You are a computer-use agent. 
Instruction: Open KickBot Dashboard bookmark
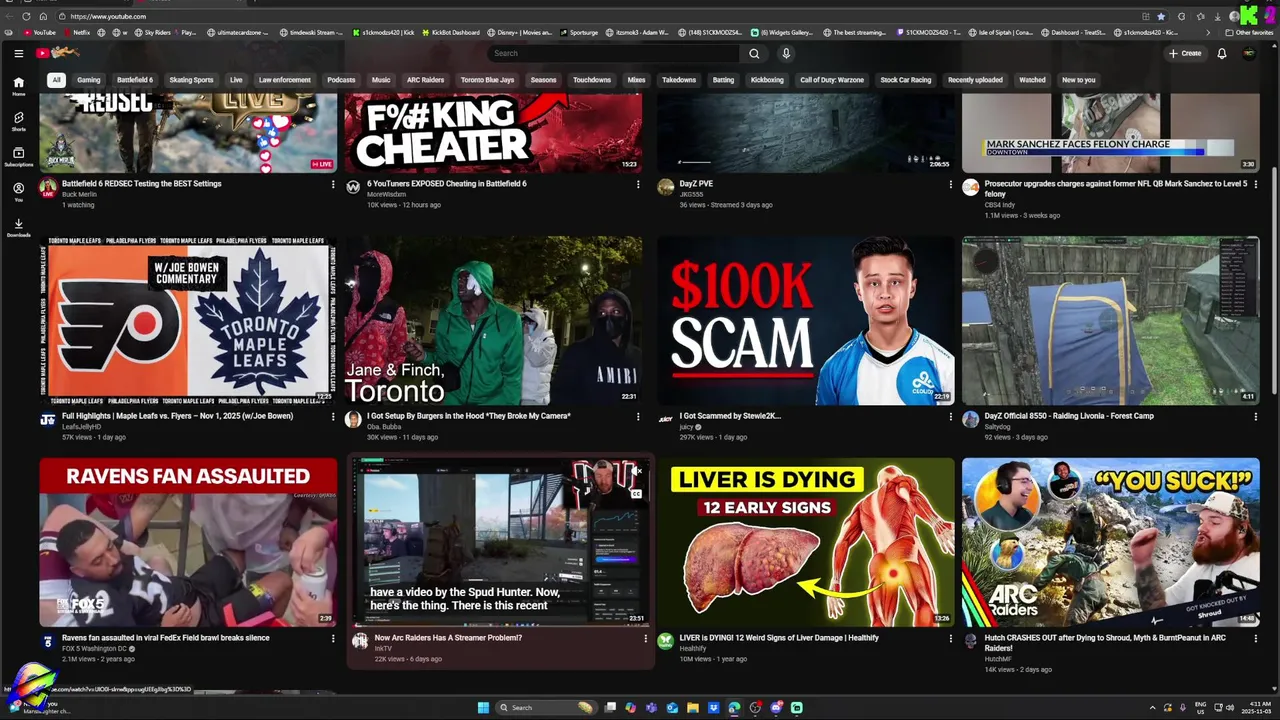450,32
